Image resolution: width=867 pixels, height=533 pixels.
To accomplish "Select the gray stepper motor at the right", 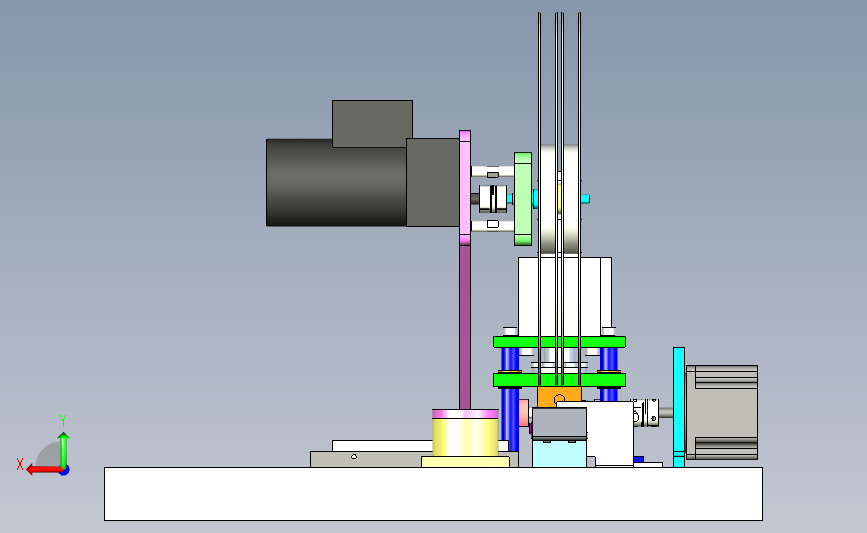I will click(x=722, y=412).
